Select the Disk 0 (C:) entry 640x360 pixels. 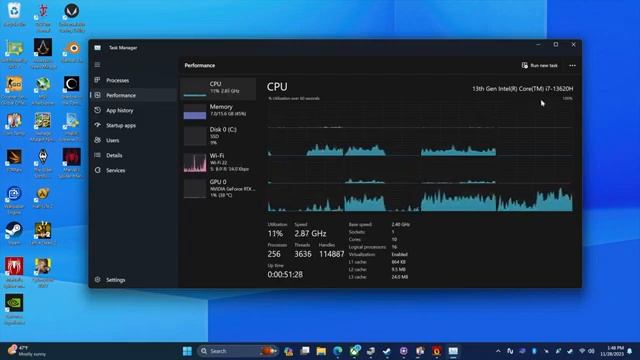pyautogui.click(x=218, y=136)
